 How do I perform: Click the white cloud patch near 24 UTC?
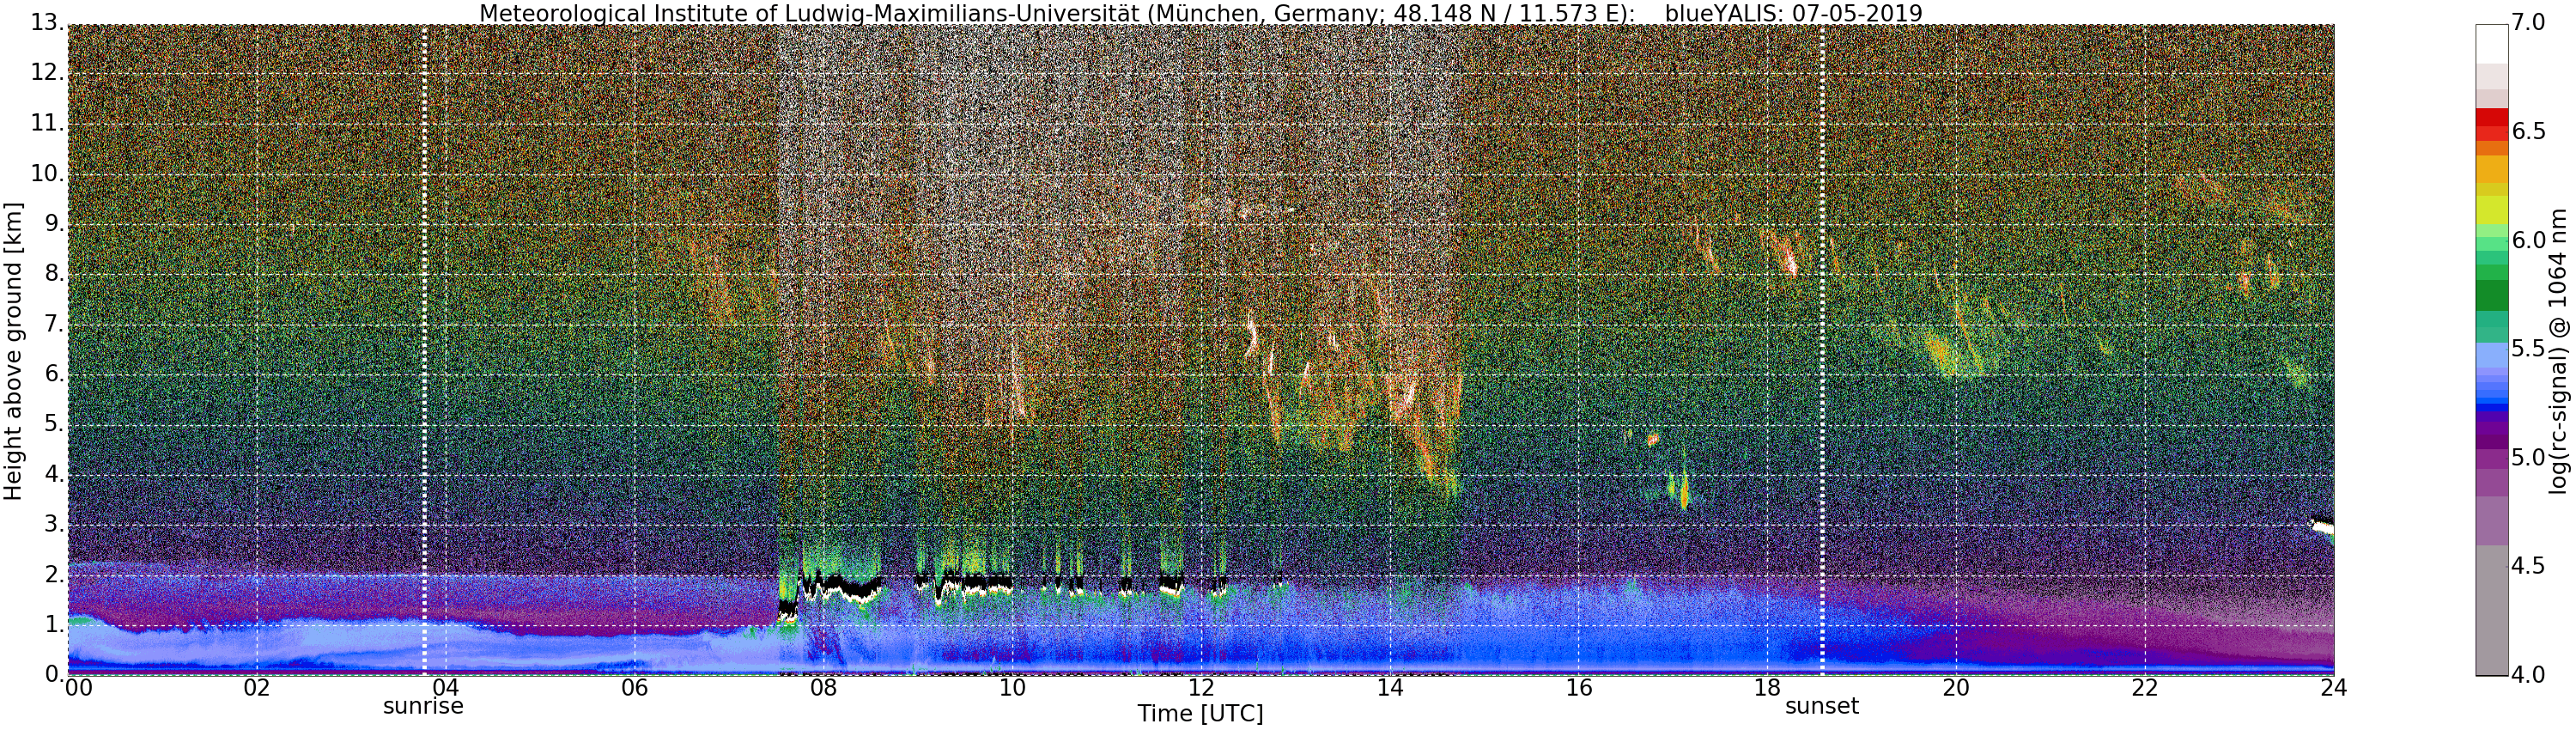(x=2323, y=526)
